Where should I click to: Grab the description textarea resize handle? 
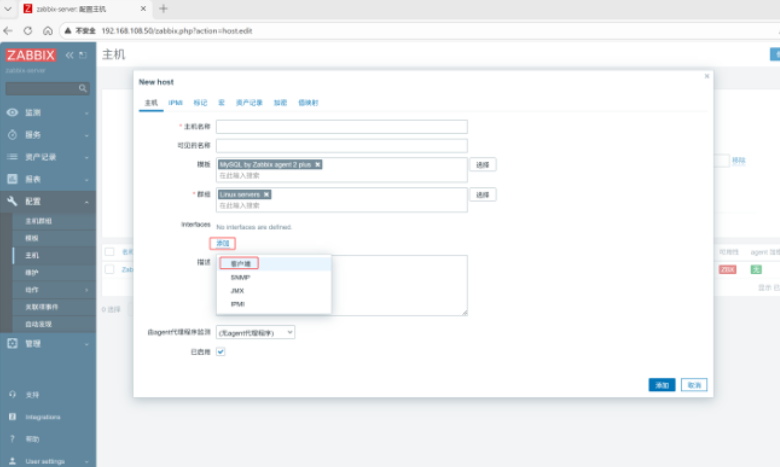[465, 312]
